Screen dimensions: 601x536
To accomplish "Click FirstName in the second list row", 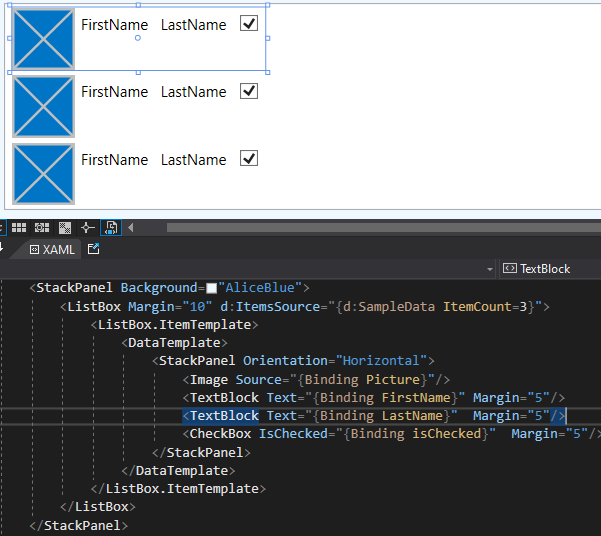I will click(115, 92).
